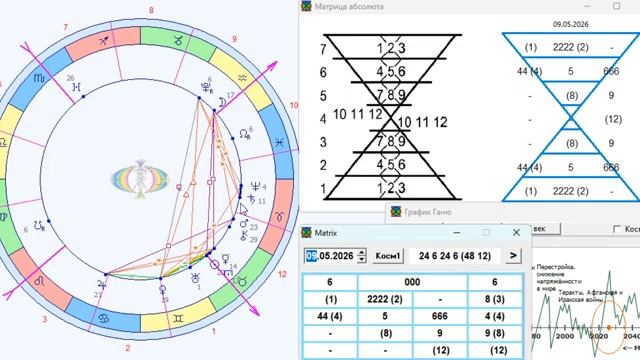
Task: Click the 09.05.2026 date above the blue hourglass
Action: [x=571, y=24]
